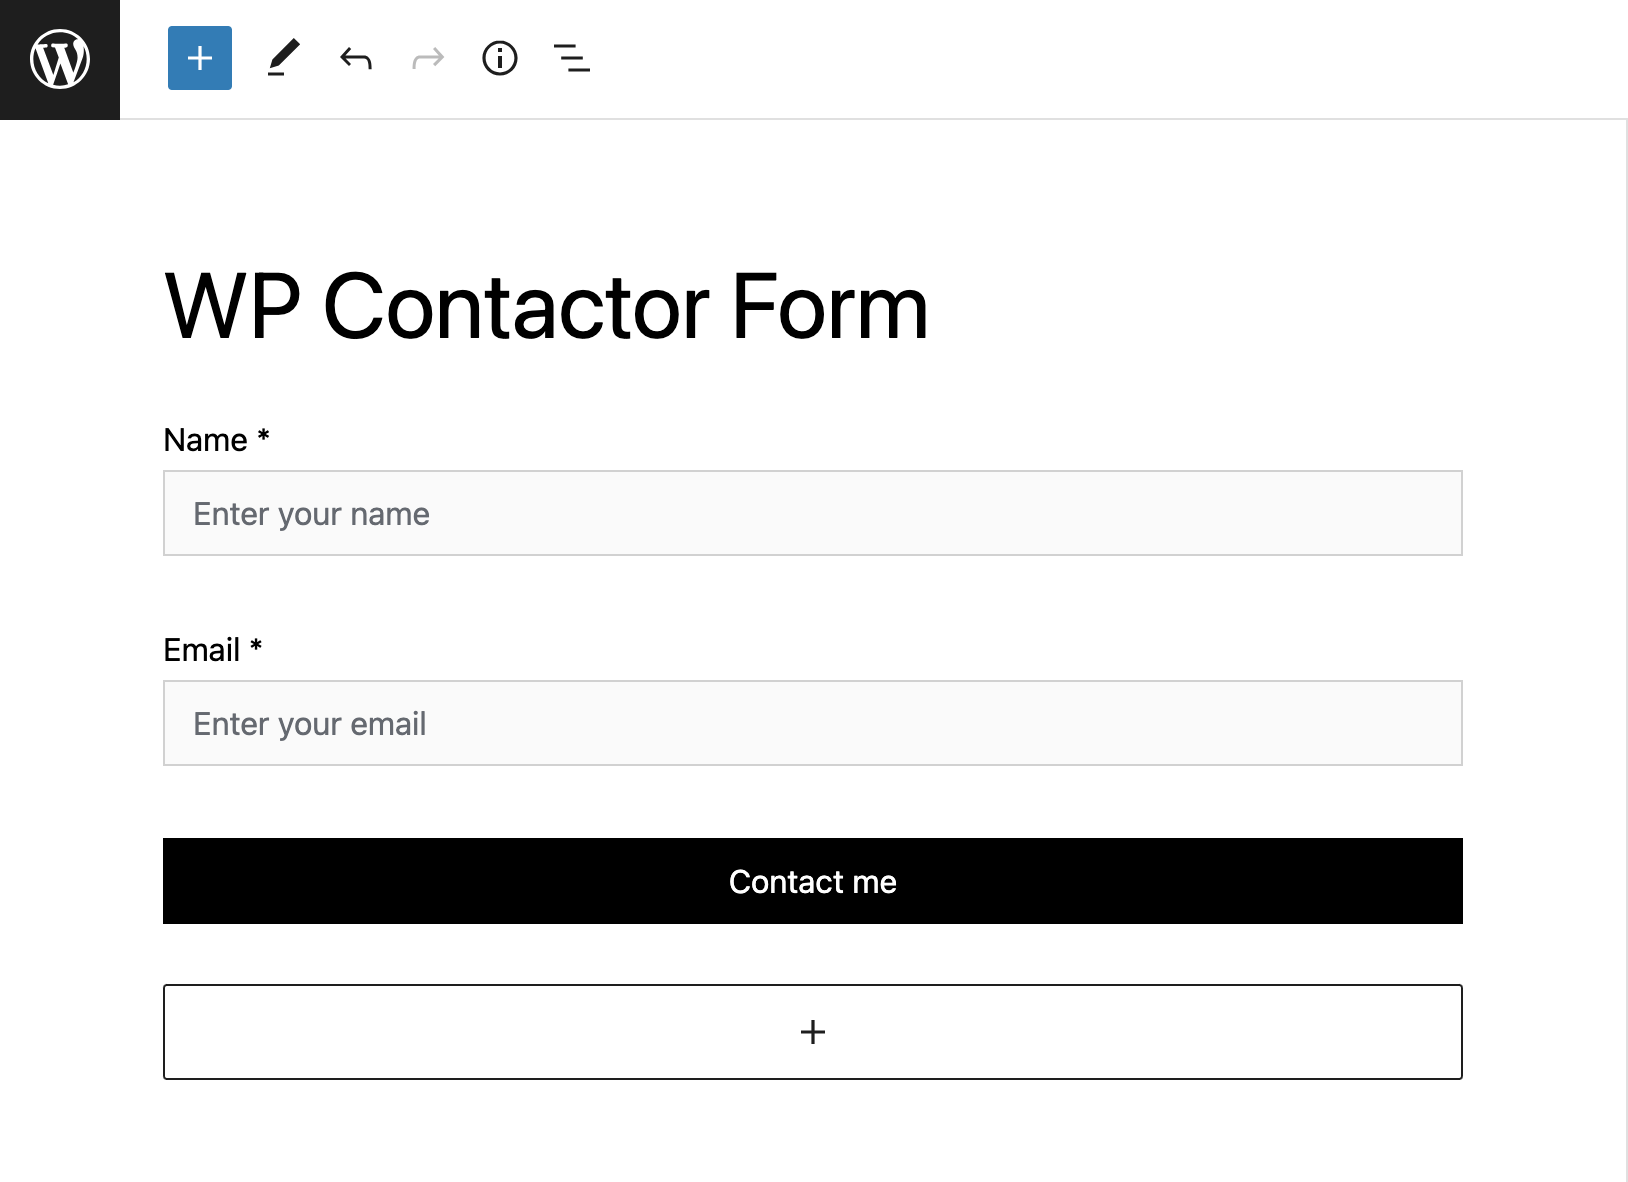This screenshot has height=1182, width=1628.
Task: Click the 'Enter your name' input
Action: (x=813, y=513)
